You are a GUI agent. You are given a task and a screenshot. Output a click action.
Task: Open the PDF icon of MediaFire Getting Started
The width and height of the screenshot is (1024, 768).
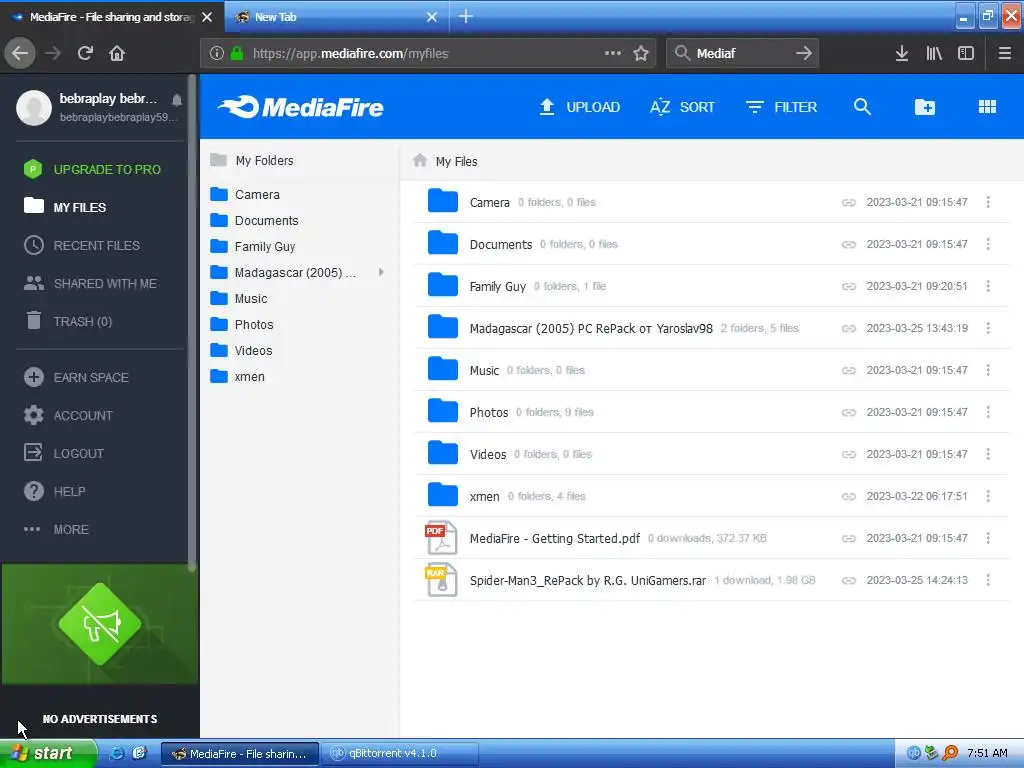tap(441, 539)
